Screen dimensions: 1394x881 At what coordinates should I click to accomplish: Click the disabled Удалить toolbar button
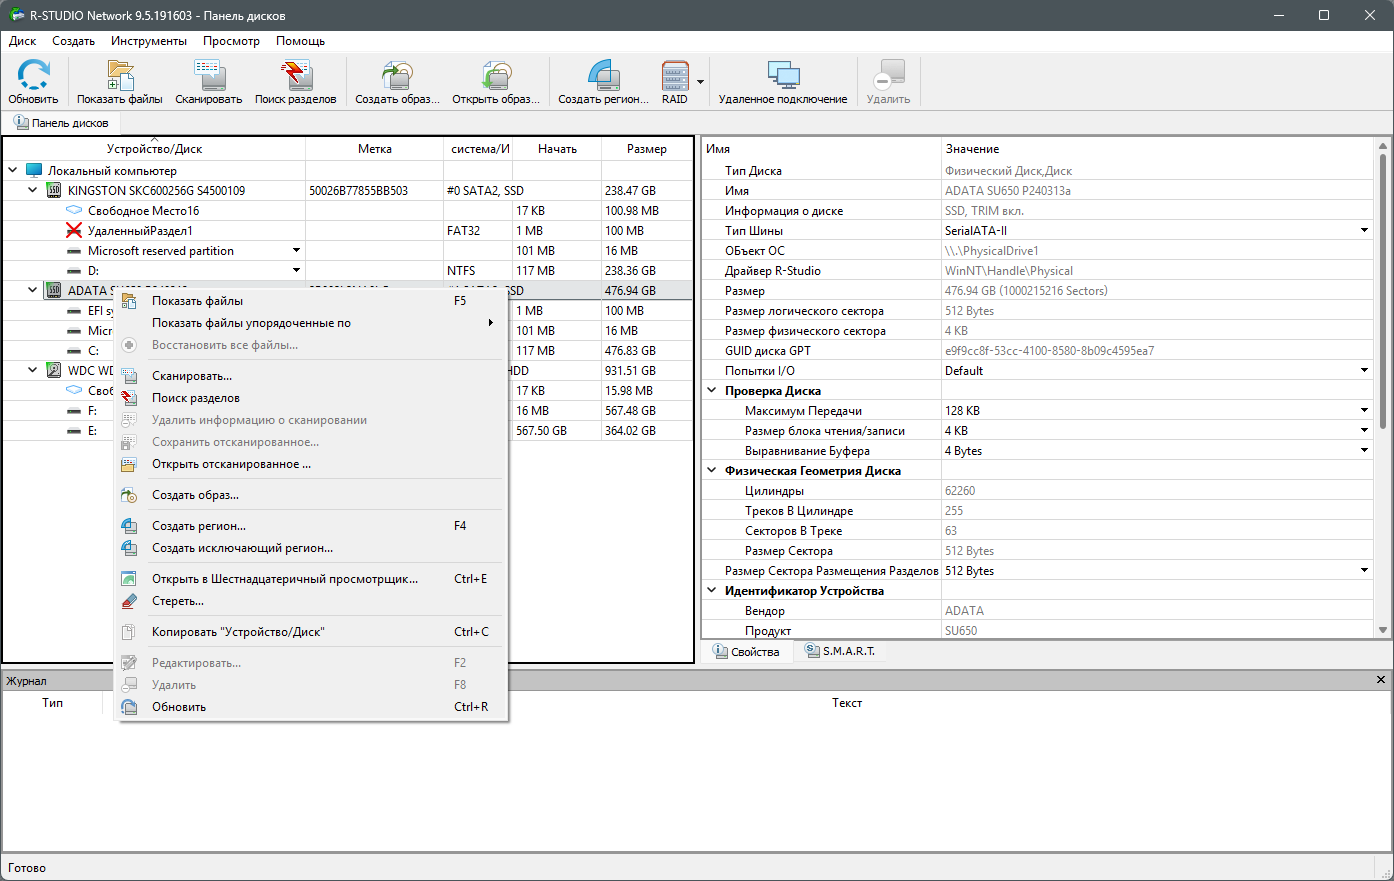click(x=888, y=82)
